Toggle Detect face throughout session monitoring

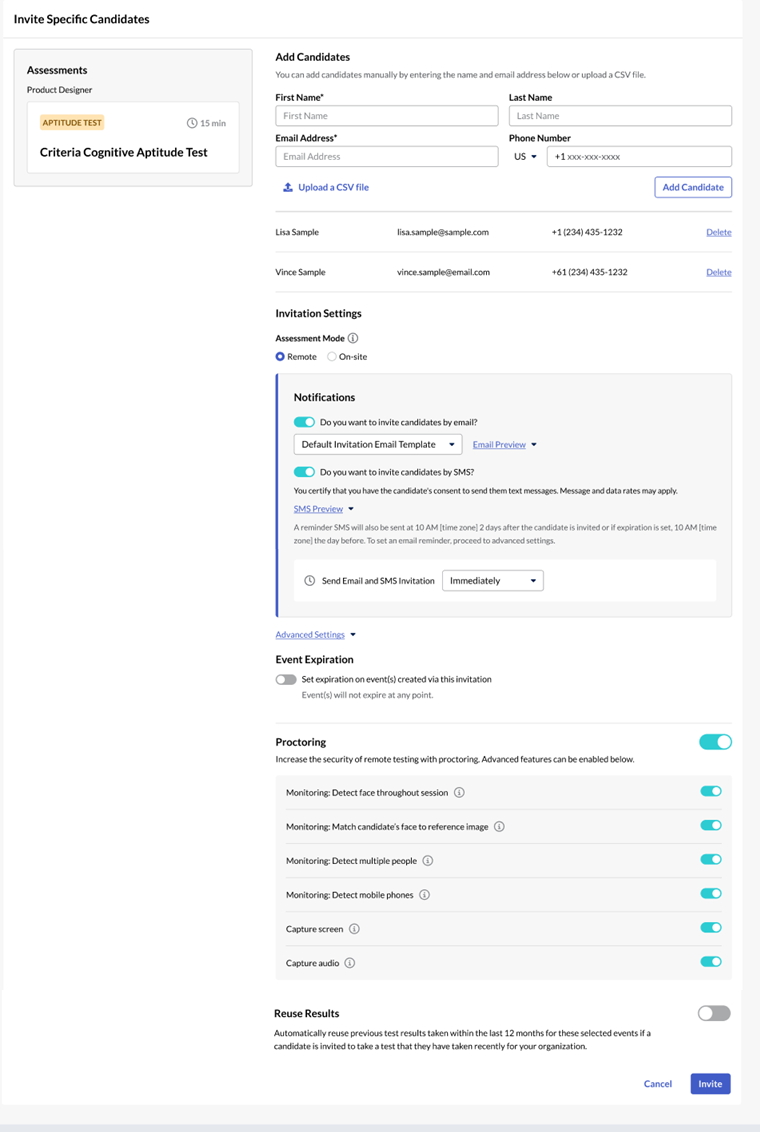point(711,791)
